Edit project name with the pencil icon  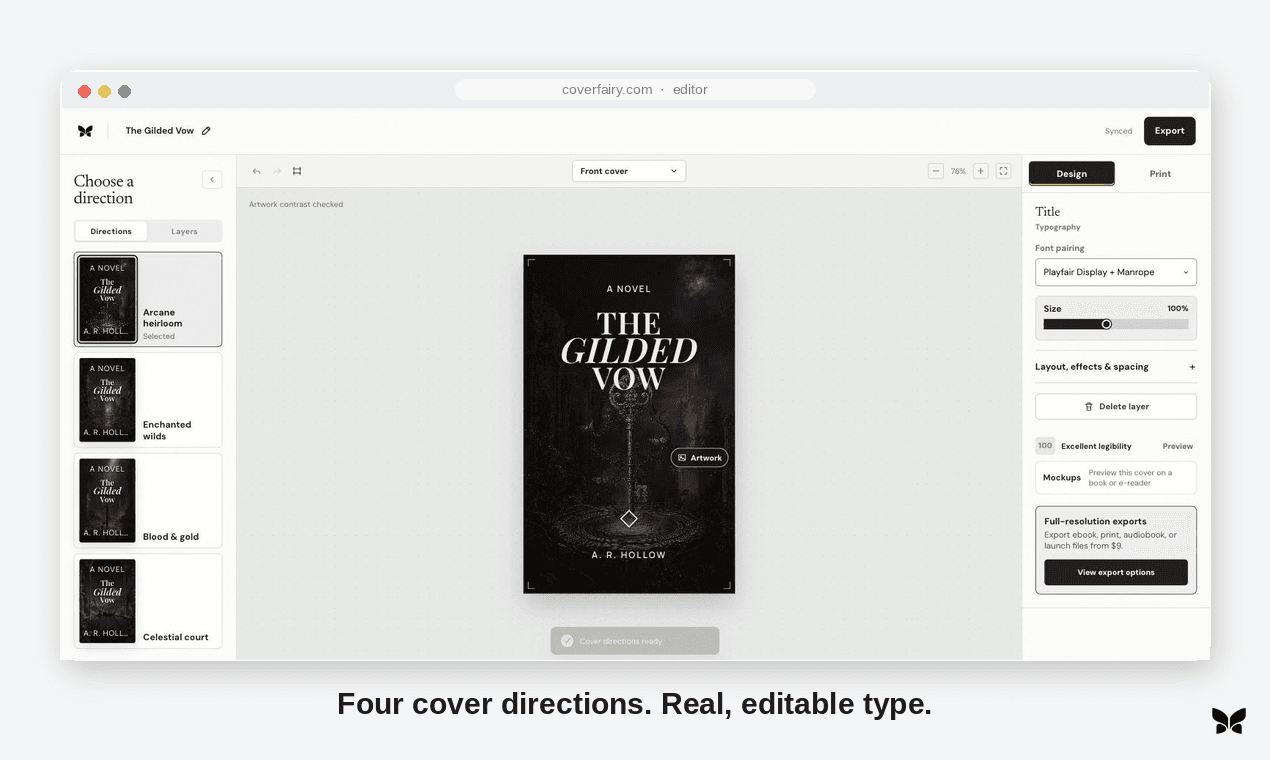coord(206,131)
